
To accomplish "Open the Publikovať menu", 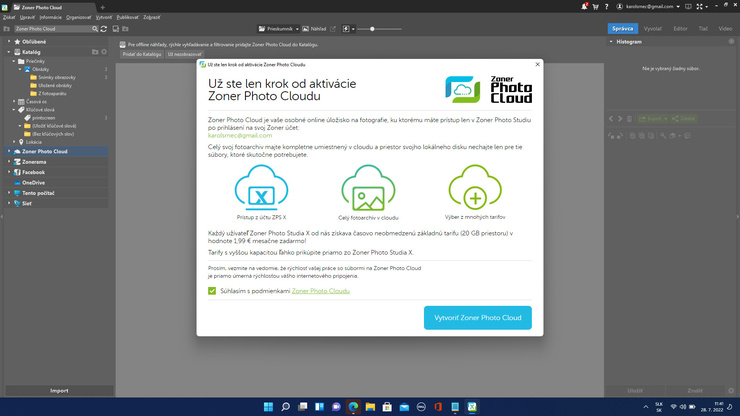I will pos(127,17).
